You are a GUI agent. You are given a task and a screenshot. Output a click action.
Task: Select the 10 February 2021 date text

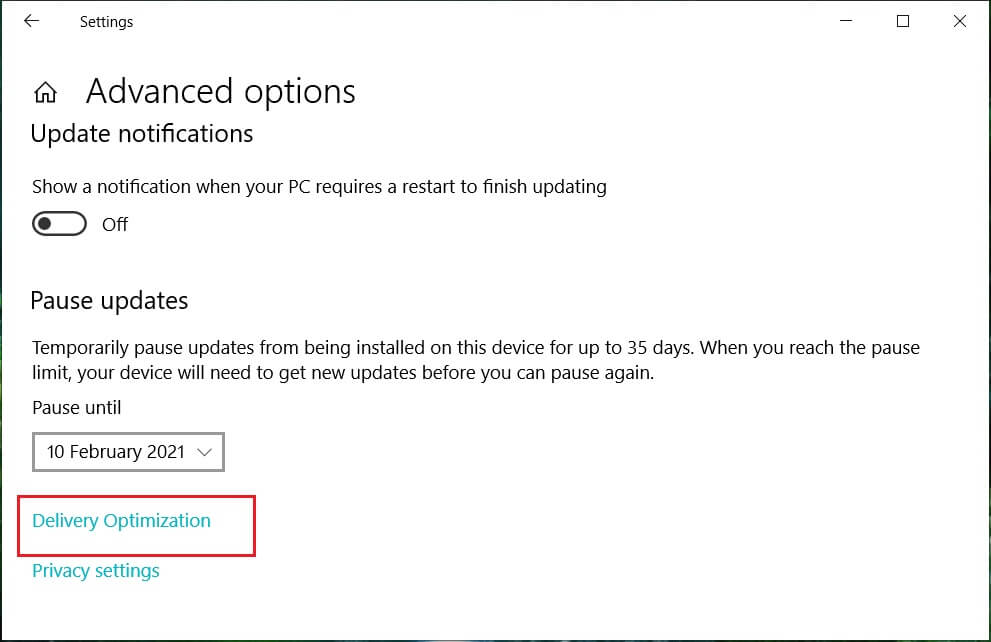(x=115, y=452)
